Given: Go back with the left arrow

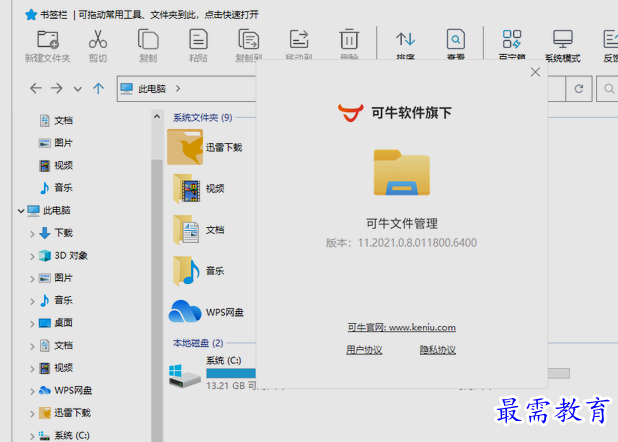Looking at the screenshot, I should pyautogui.click(x=35, y=88).
